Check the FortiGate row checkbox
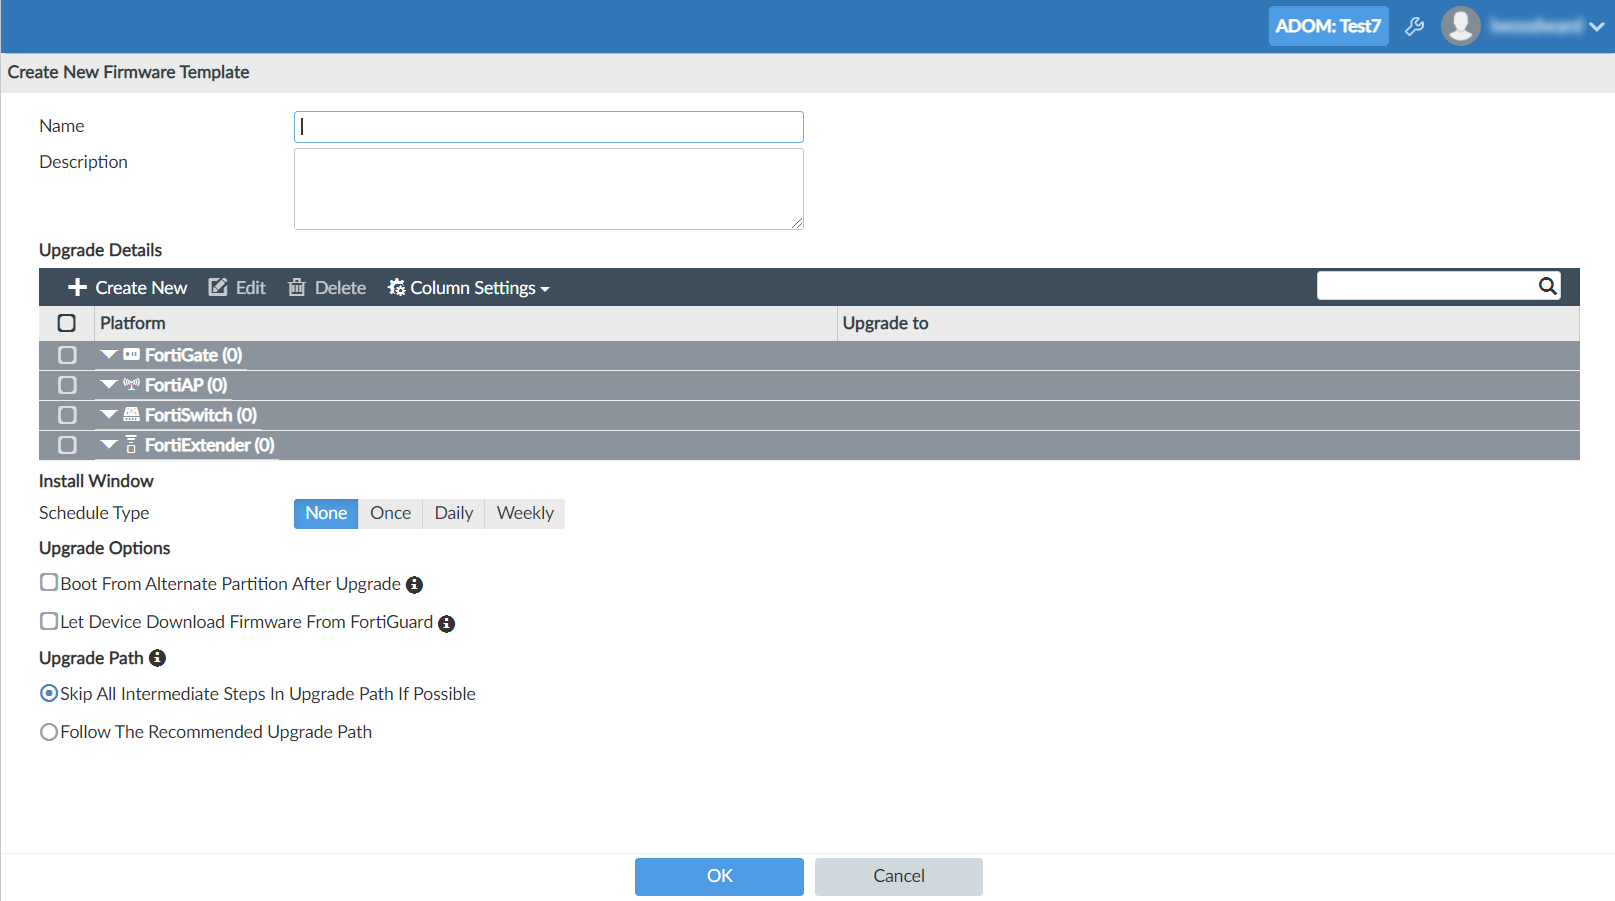This screenshot has height=901, width=1615. click(x=67, y=355)
